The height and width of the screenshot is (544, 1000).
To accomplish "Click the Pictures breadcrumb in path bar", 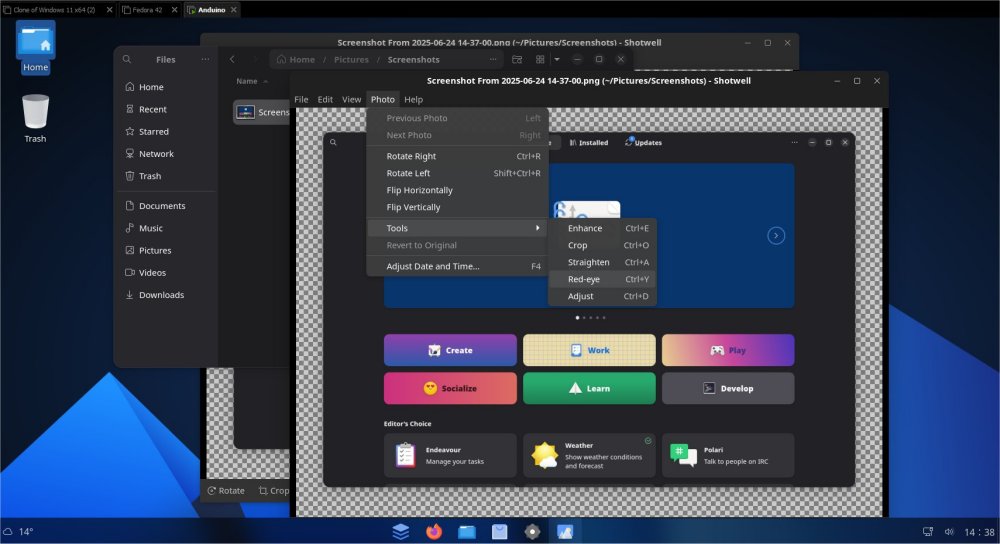I will click(x=351, y=60).
